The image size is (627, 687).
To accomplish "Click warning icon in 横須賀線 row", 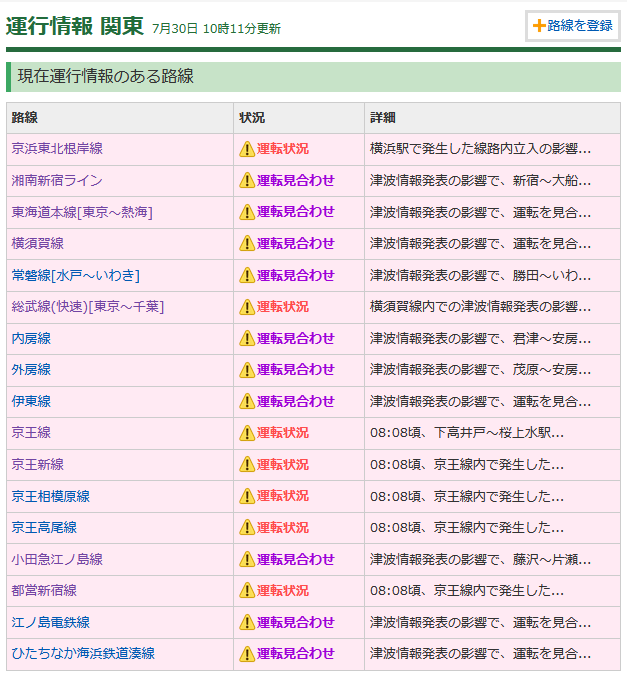I will click(x=247, y=244).
